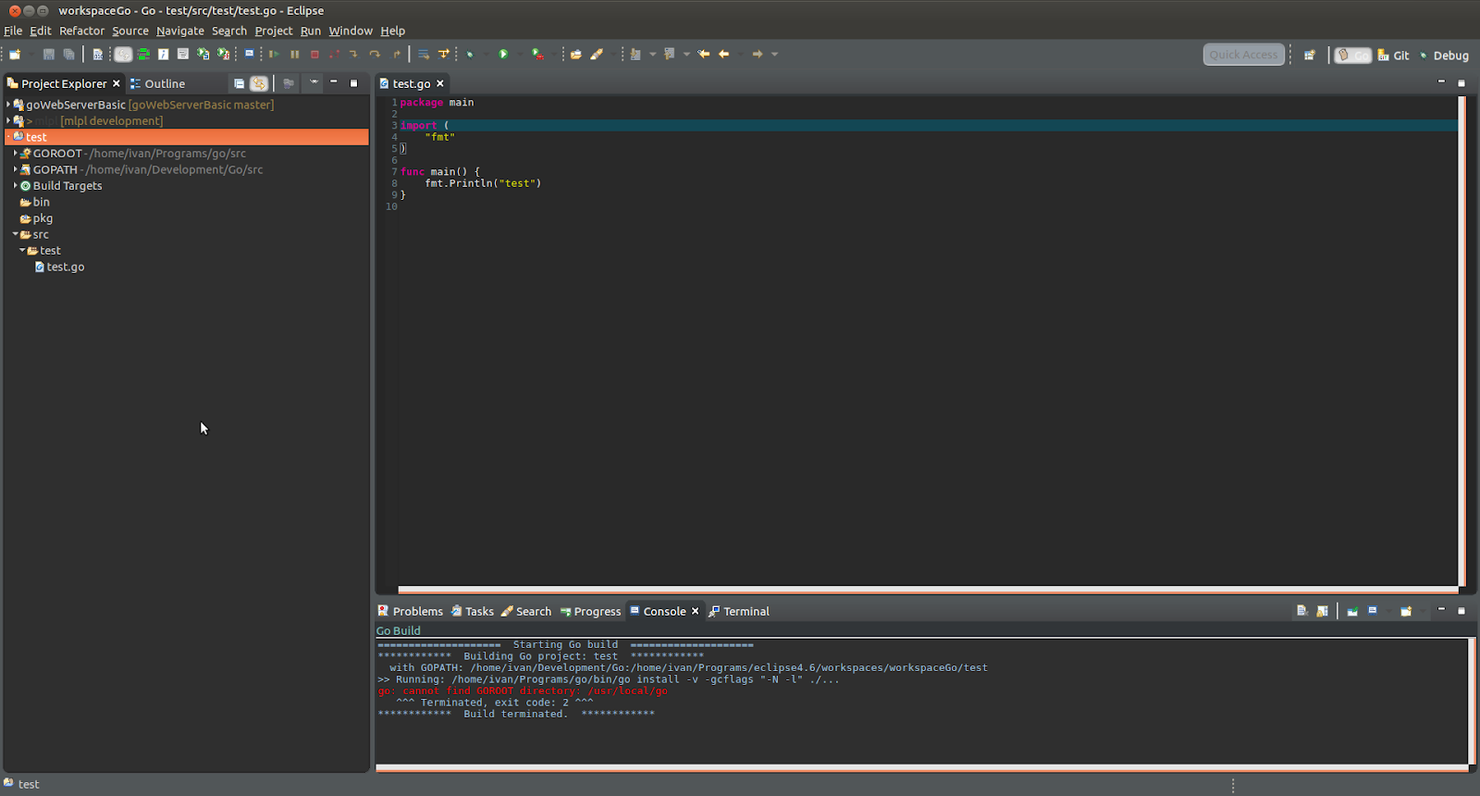Screen dimensions: 1480x796
Task: Clear the Go Build console output
Action: (1302, 610)
